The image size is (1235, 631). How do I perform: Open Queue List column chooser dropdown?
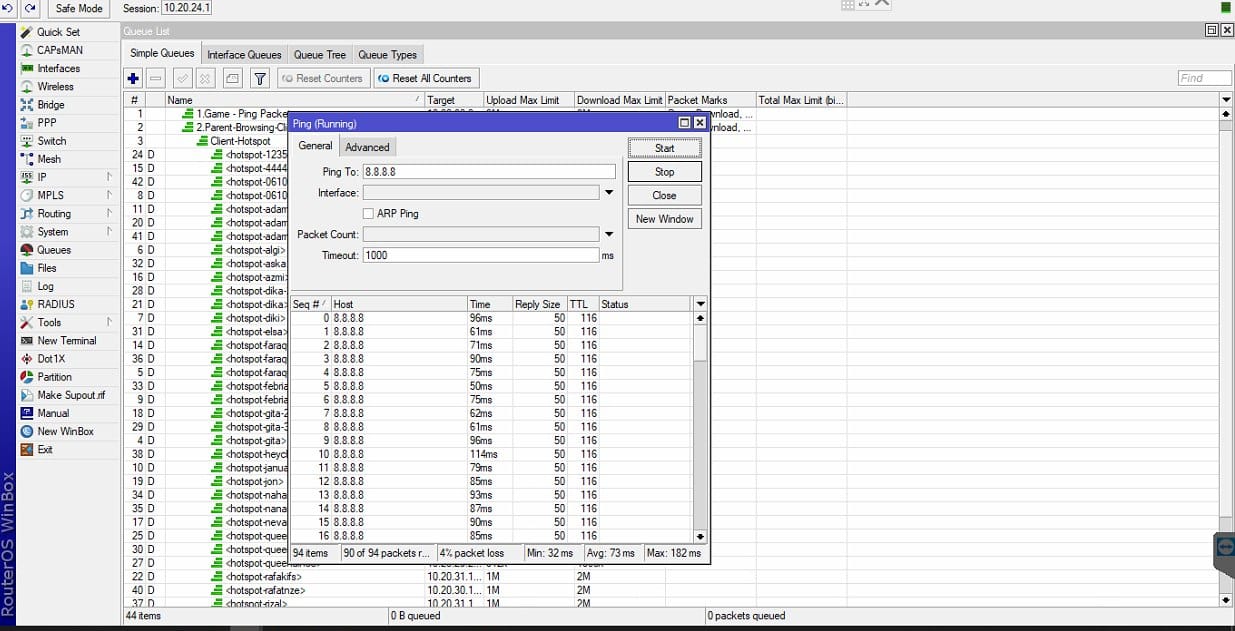tap(1226, 100)
